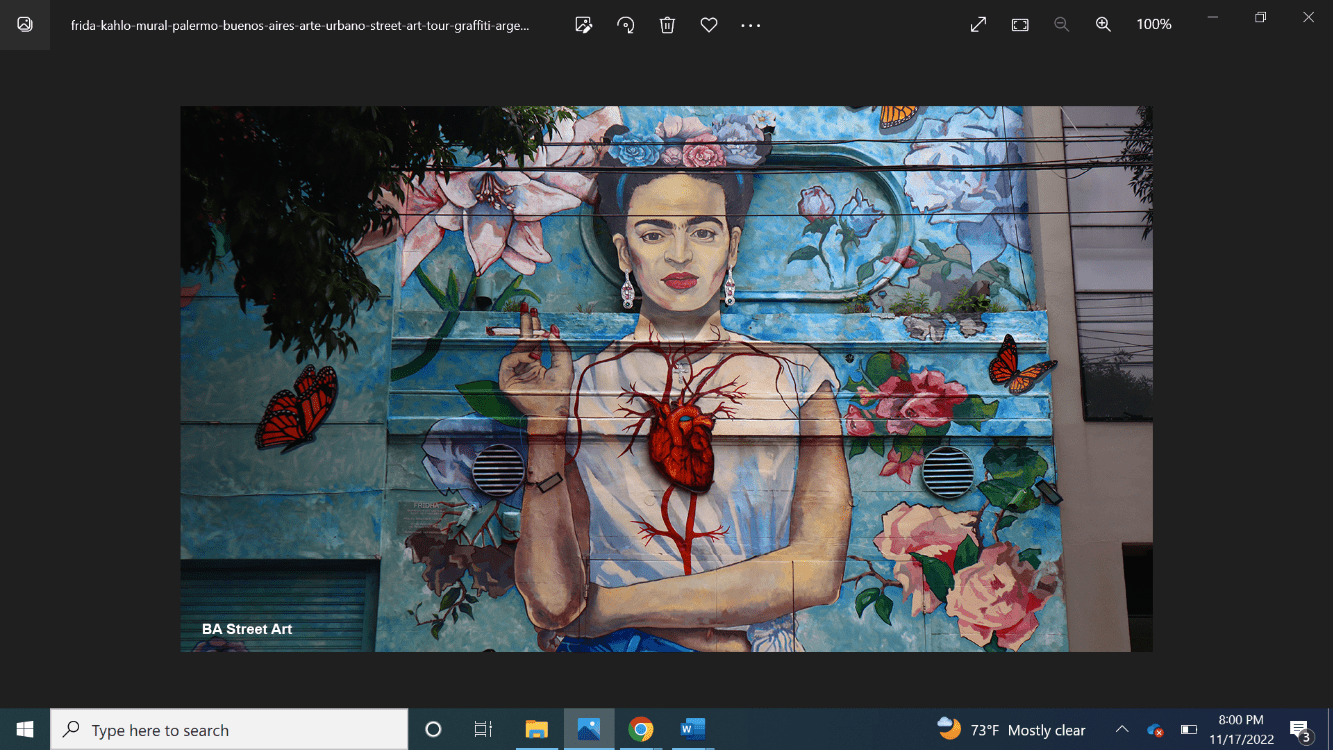Image resolution: width=1333 pixels, height=750 pixels.
Task: Open the See more ellipsis menu
Action: click(750, 25)
